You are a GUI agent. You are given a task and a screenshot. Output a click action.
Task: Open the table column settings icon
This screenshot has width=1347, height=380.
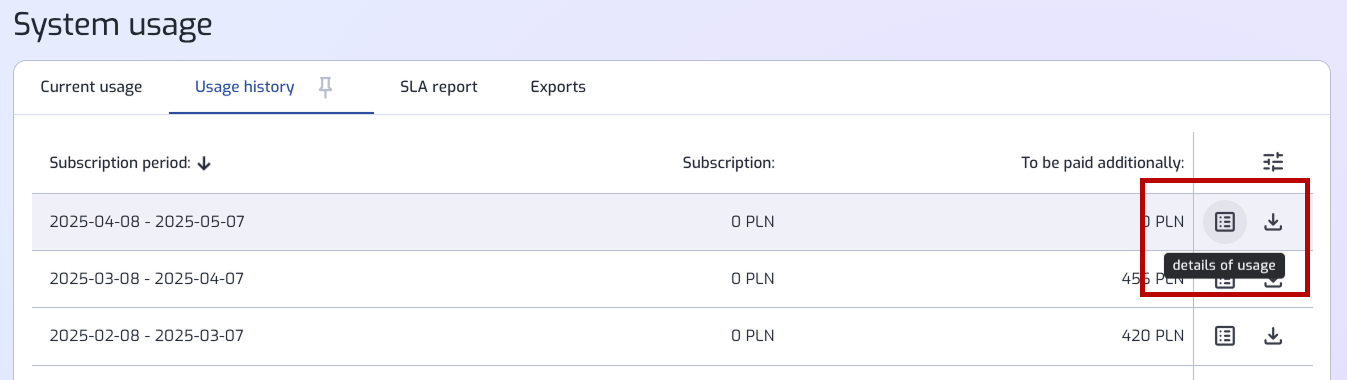tap(1273, 162)
